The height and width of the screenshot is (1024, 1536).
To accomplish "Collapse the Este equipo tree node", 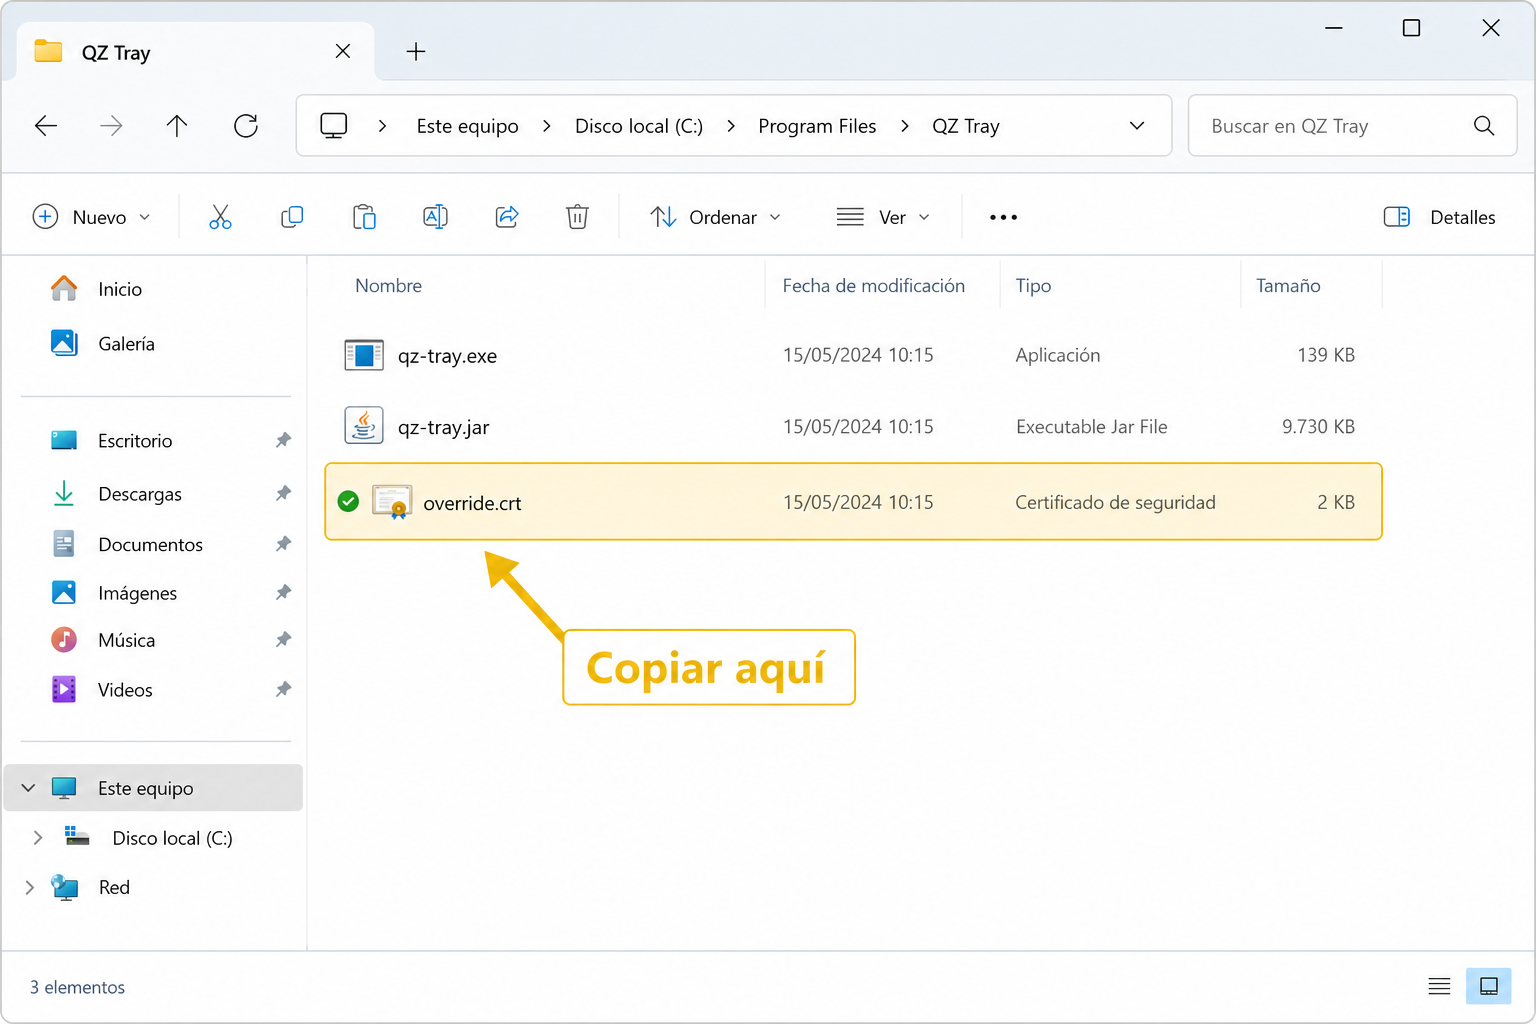I will click(29, 788).
